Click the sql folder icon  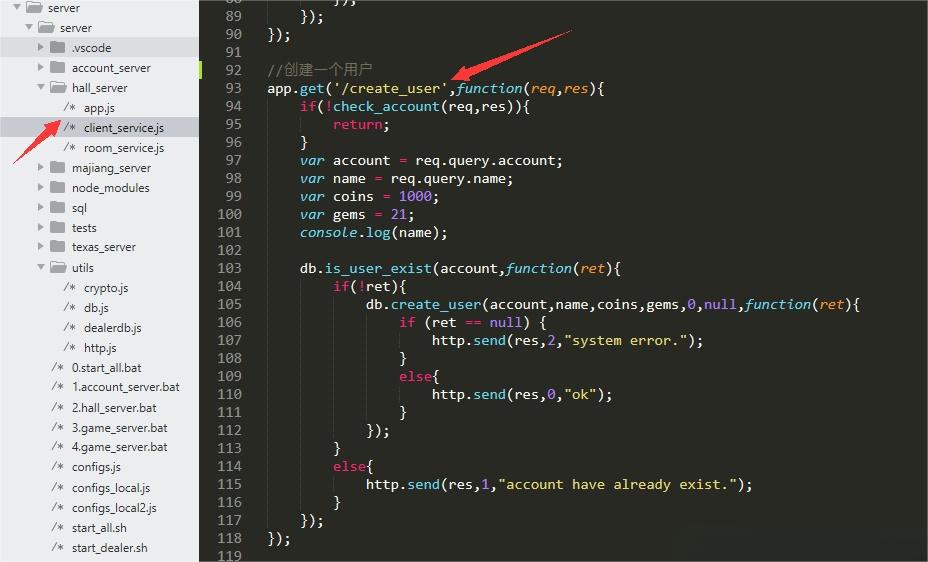[57, 207]
